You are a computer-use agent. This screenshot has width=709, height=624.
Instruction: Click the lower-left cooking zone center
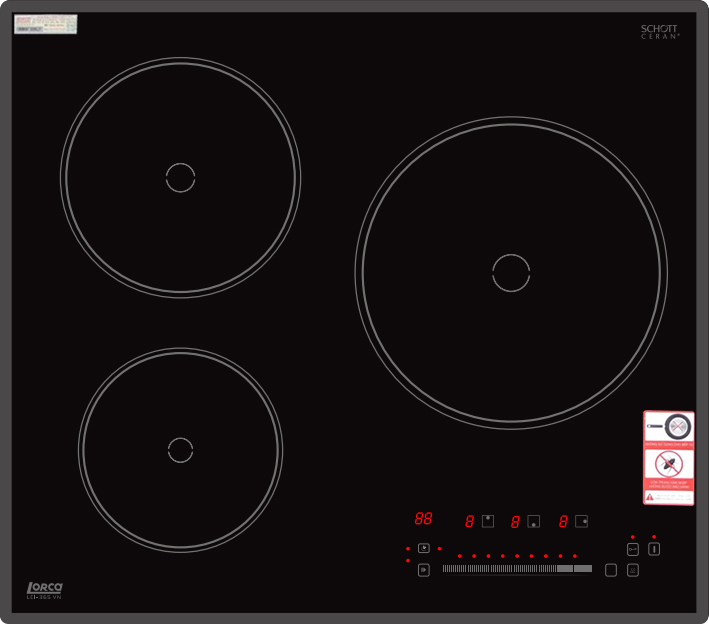pos(180,450)
